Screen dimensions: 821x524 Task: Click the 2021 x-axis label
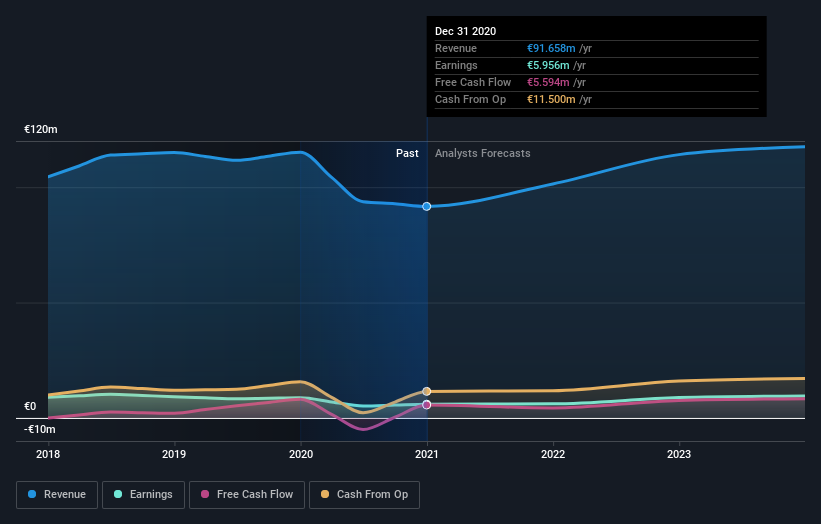coord(427,454)
